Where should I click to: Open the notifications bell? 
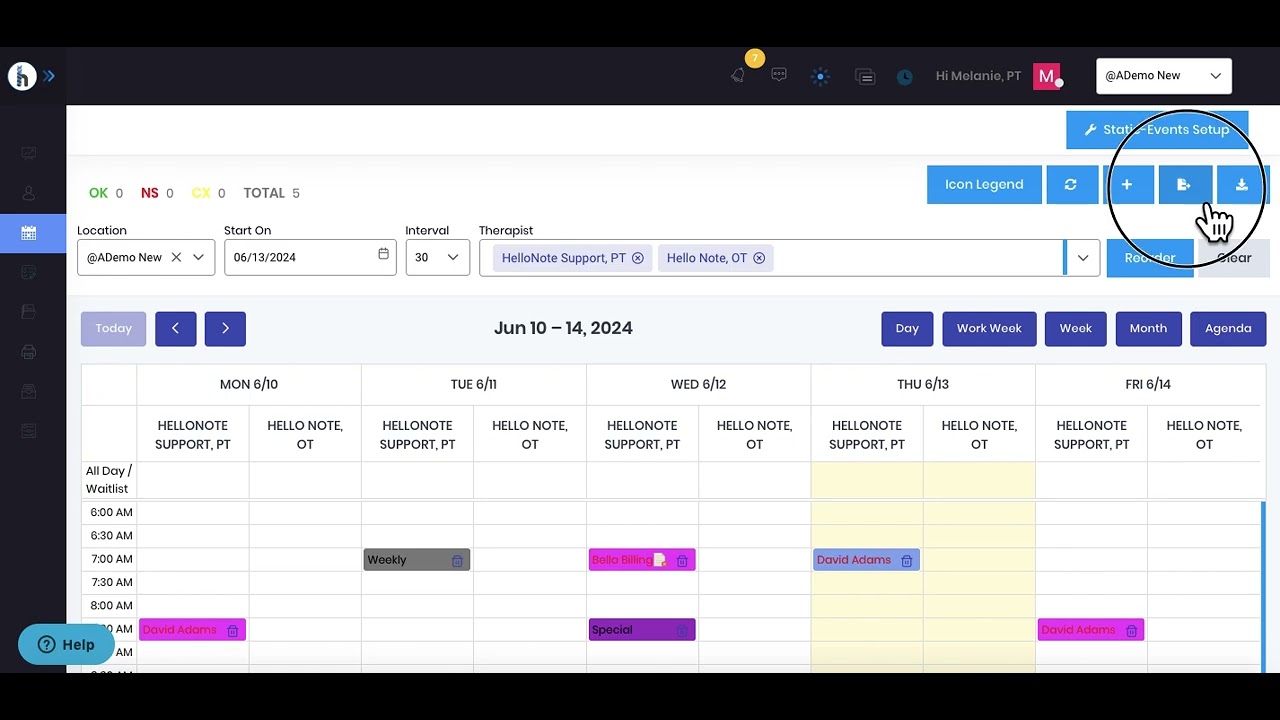[738, 76]
